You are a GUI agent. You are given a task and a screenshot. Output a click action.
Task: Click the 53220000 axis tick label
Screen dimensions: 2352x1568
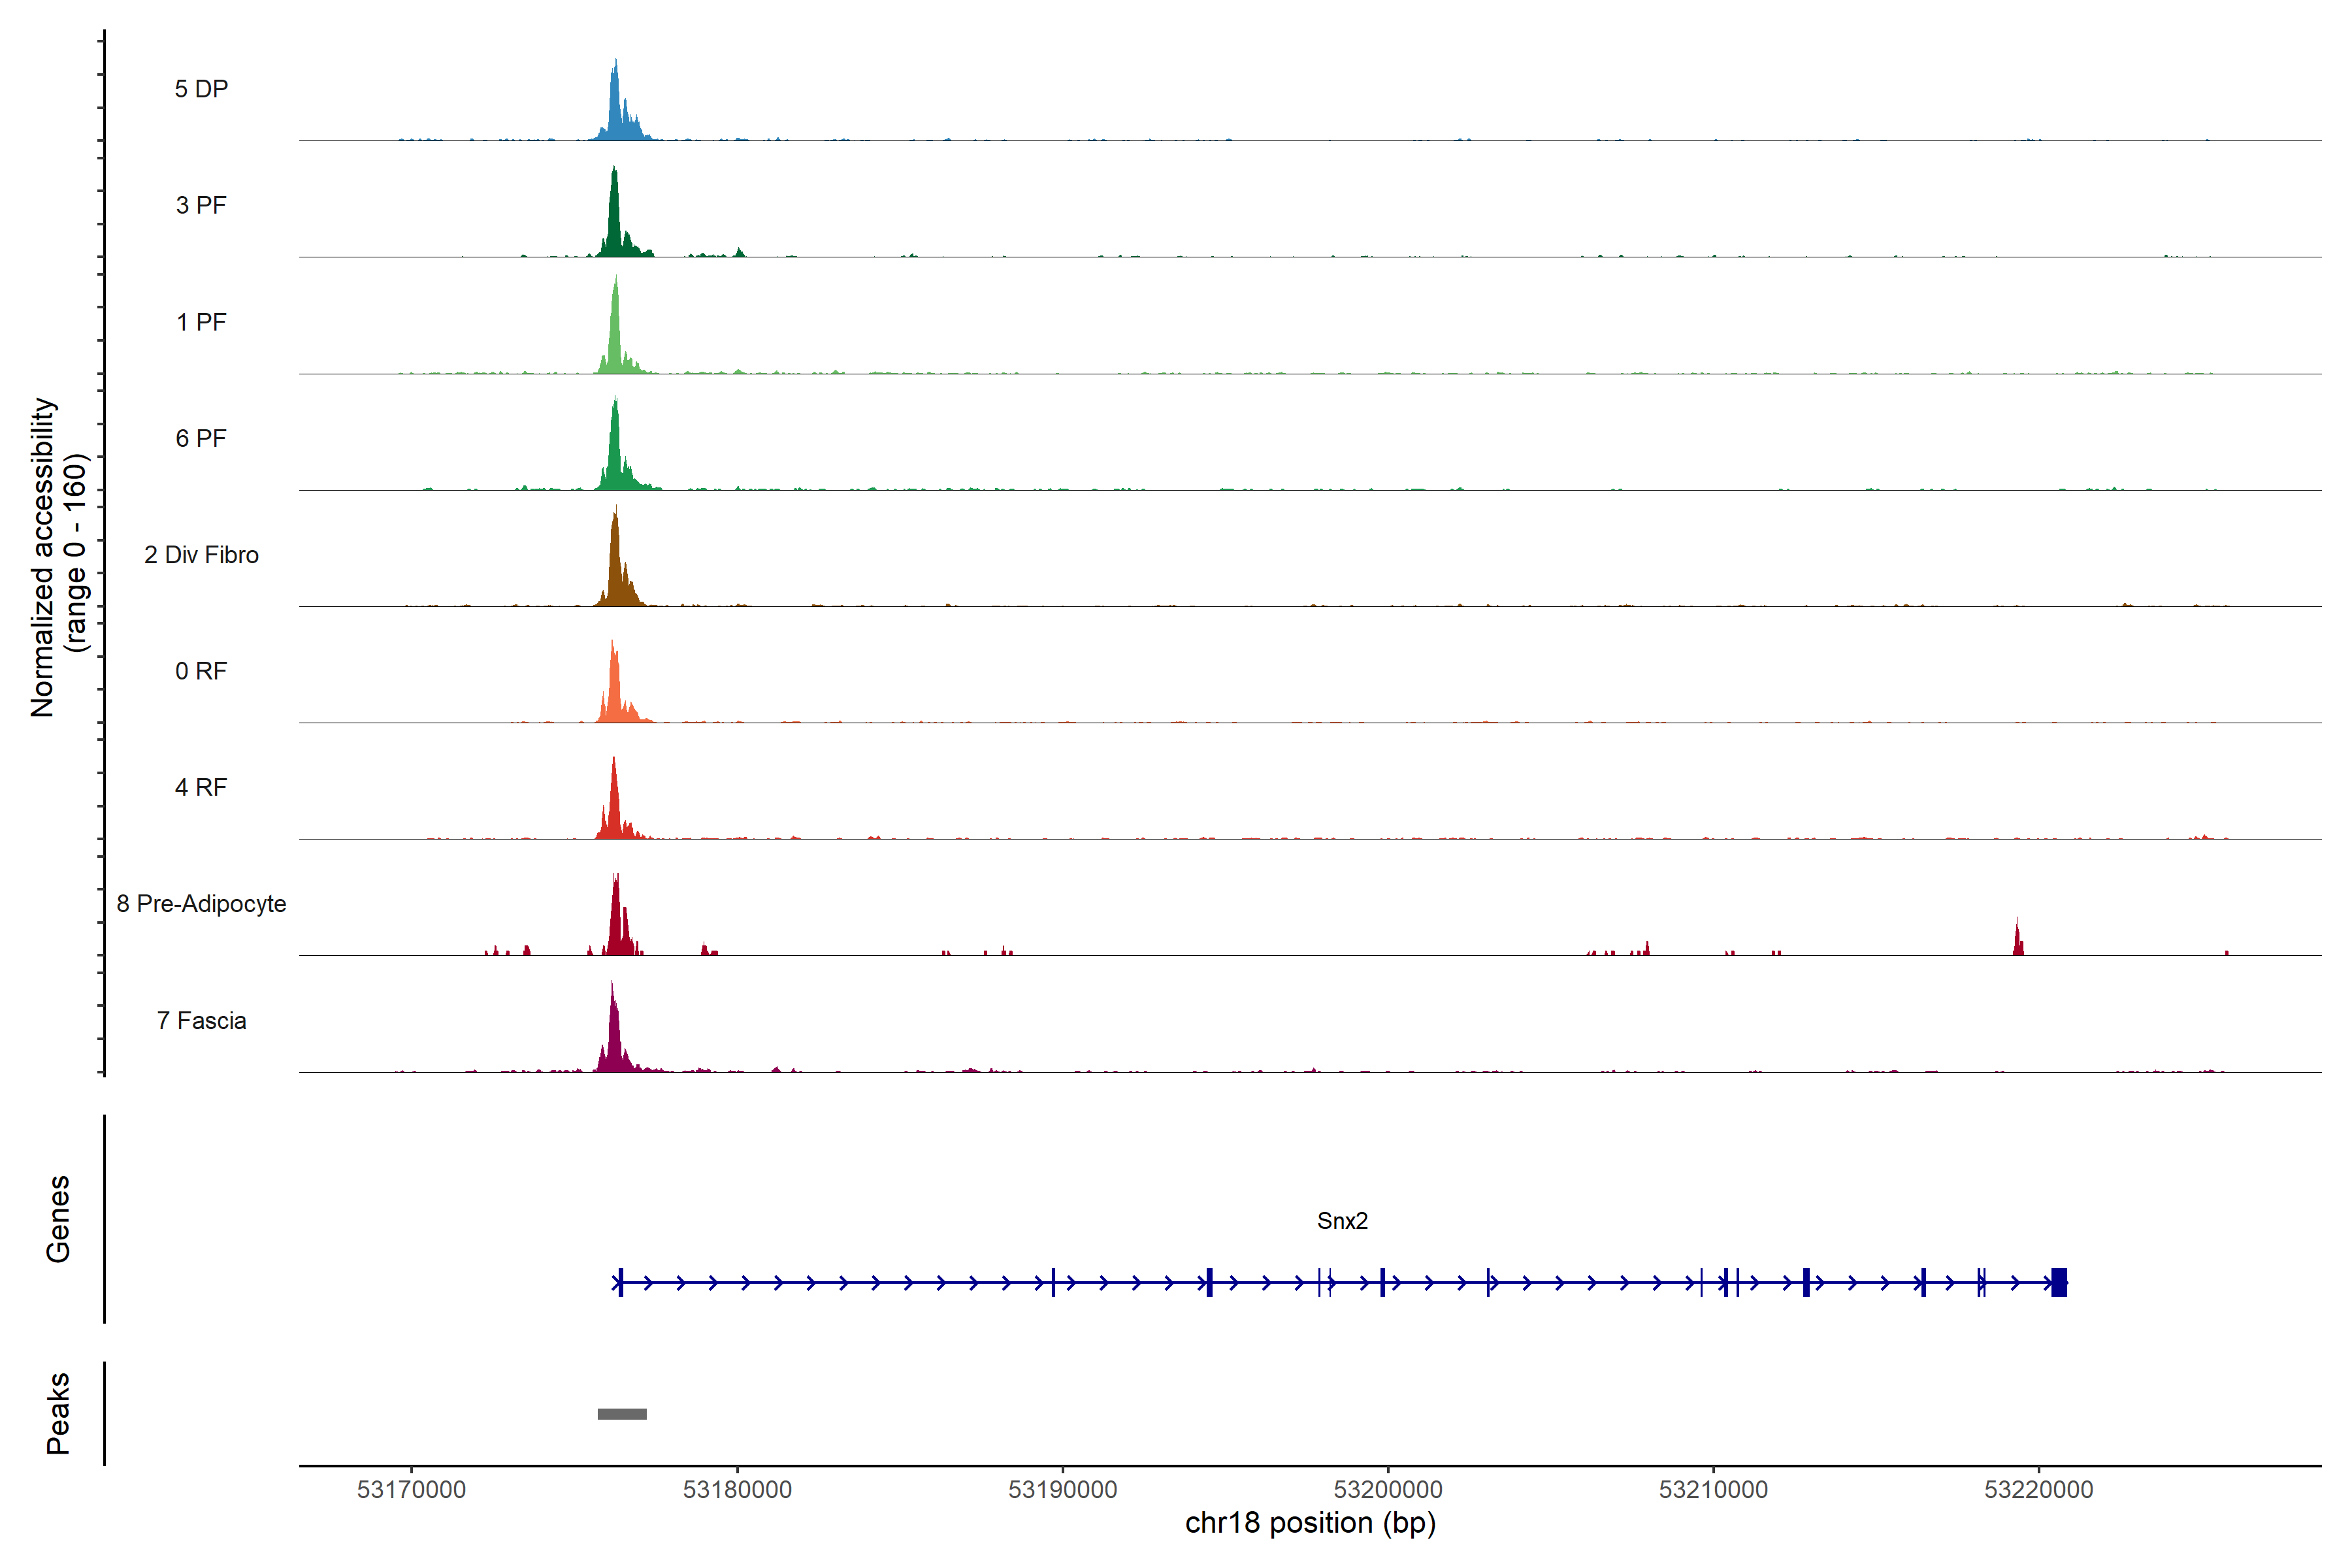click(2038, 1489)
